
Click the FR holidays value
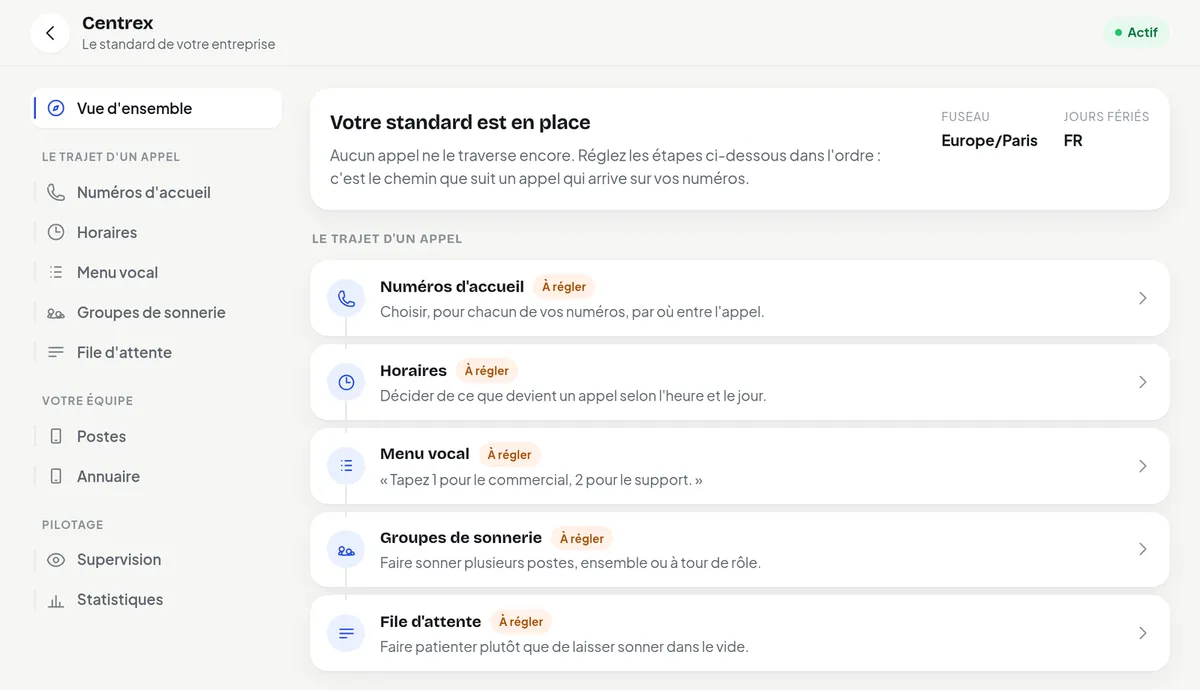tap(1073, 141)
